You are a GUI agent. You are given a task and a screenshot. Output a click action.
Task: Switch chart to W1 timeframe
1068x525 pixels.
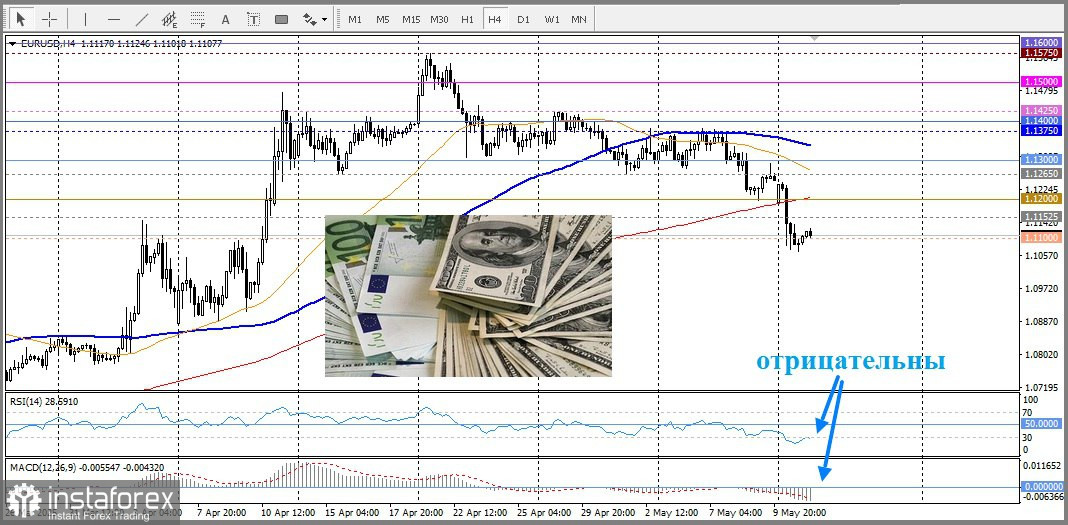552,19
